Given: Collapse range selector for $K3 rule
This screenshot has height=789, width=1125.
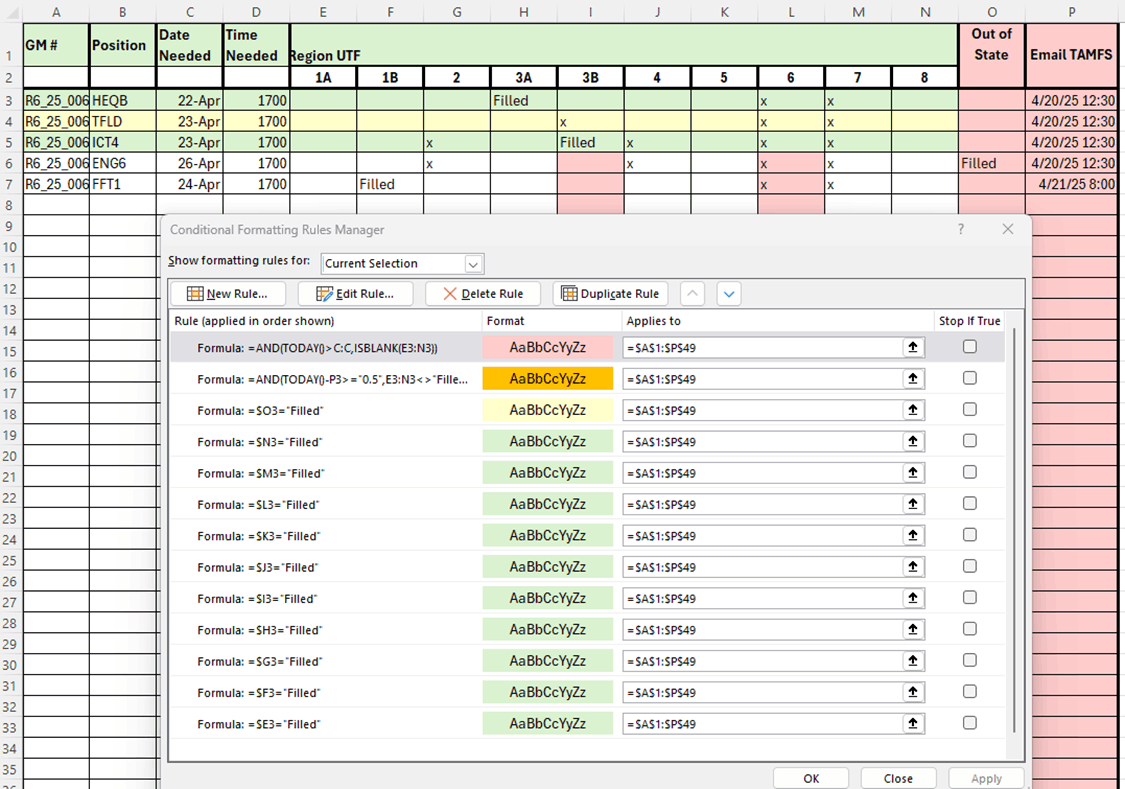Looking at the screenshot, I should coord(913,536).
